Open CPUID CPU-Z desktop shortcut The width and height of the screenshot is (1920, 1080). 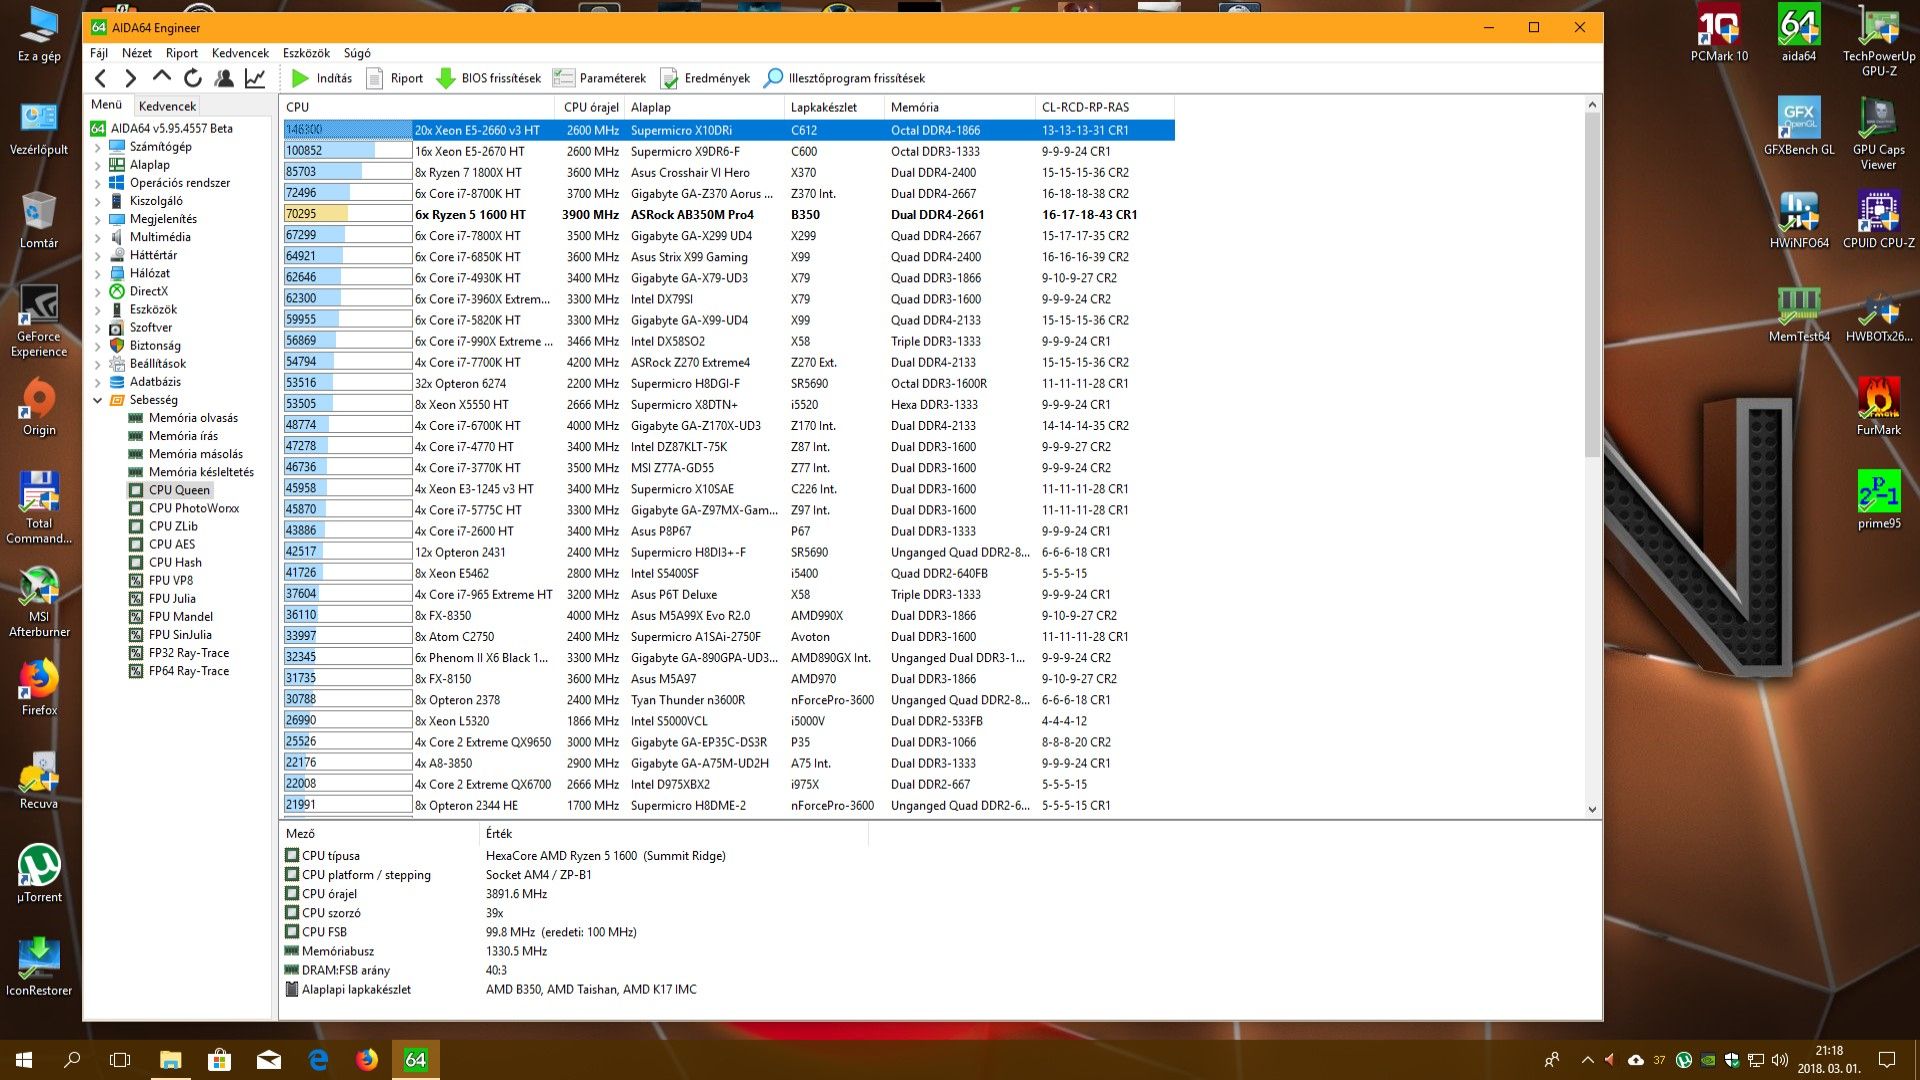point(1879,220)
